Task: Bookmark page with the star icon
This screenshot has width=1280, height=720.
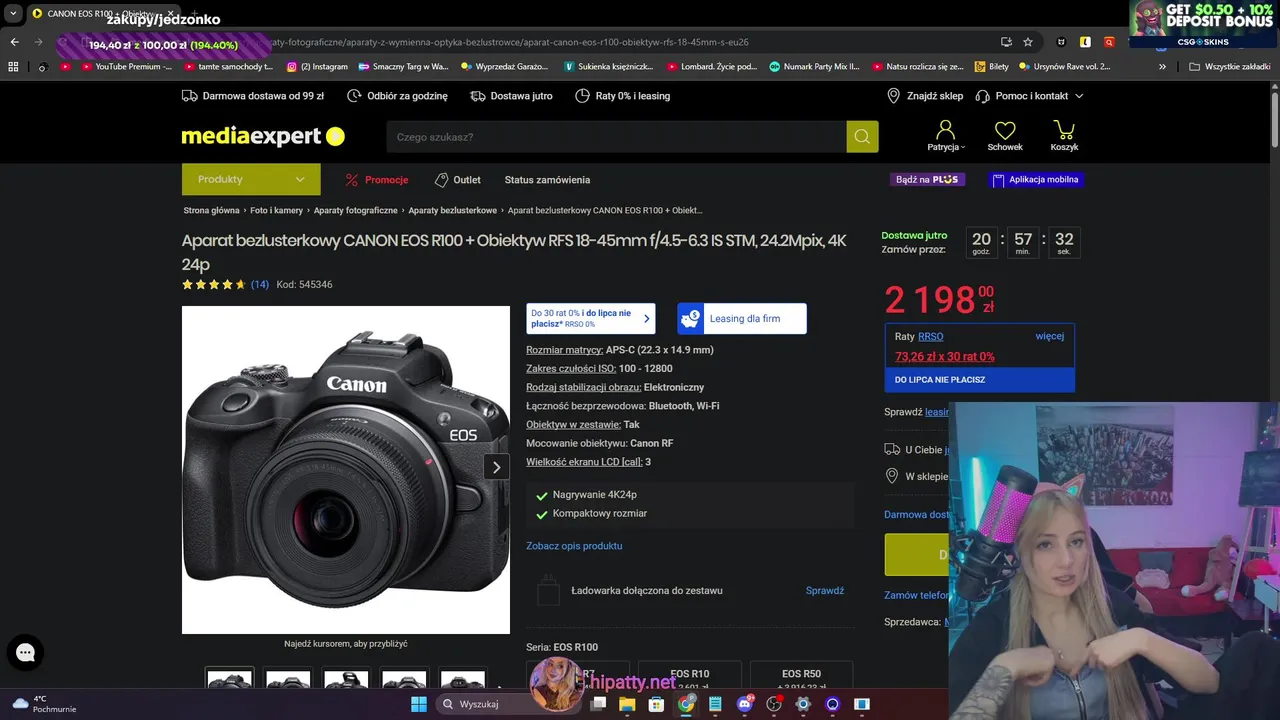Action: [x=1028, y=42]
